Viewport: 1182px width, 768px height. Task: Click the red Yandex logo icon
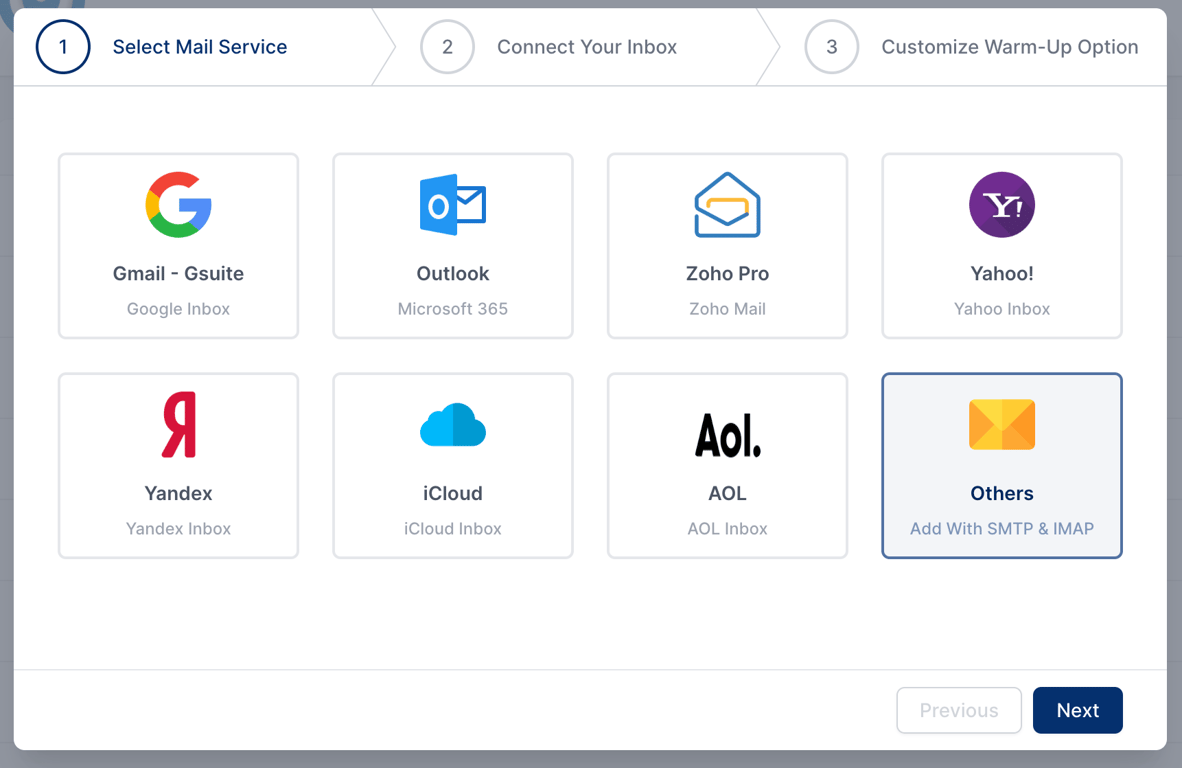(178, 425)
